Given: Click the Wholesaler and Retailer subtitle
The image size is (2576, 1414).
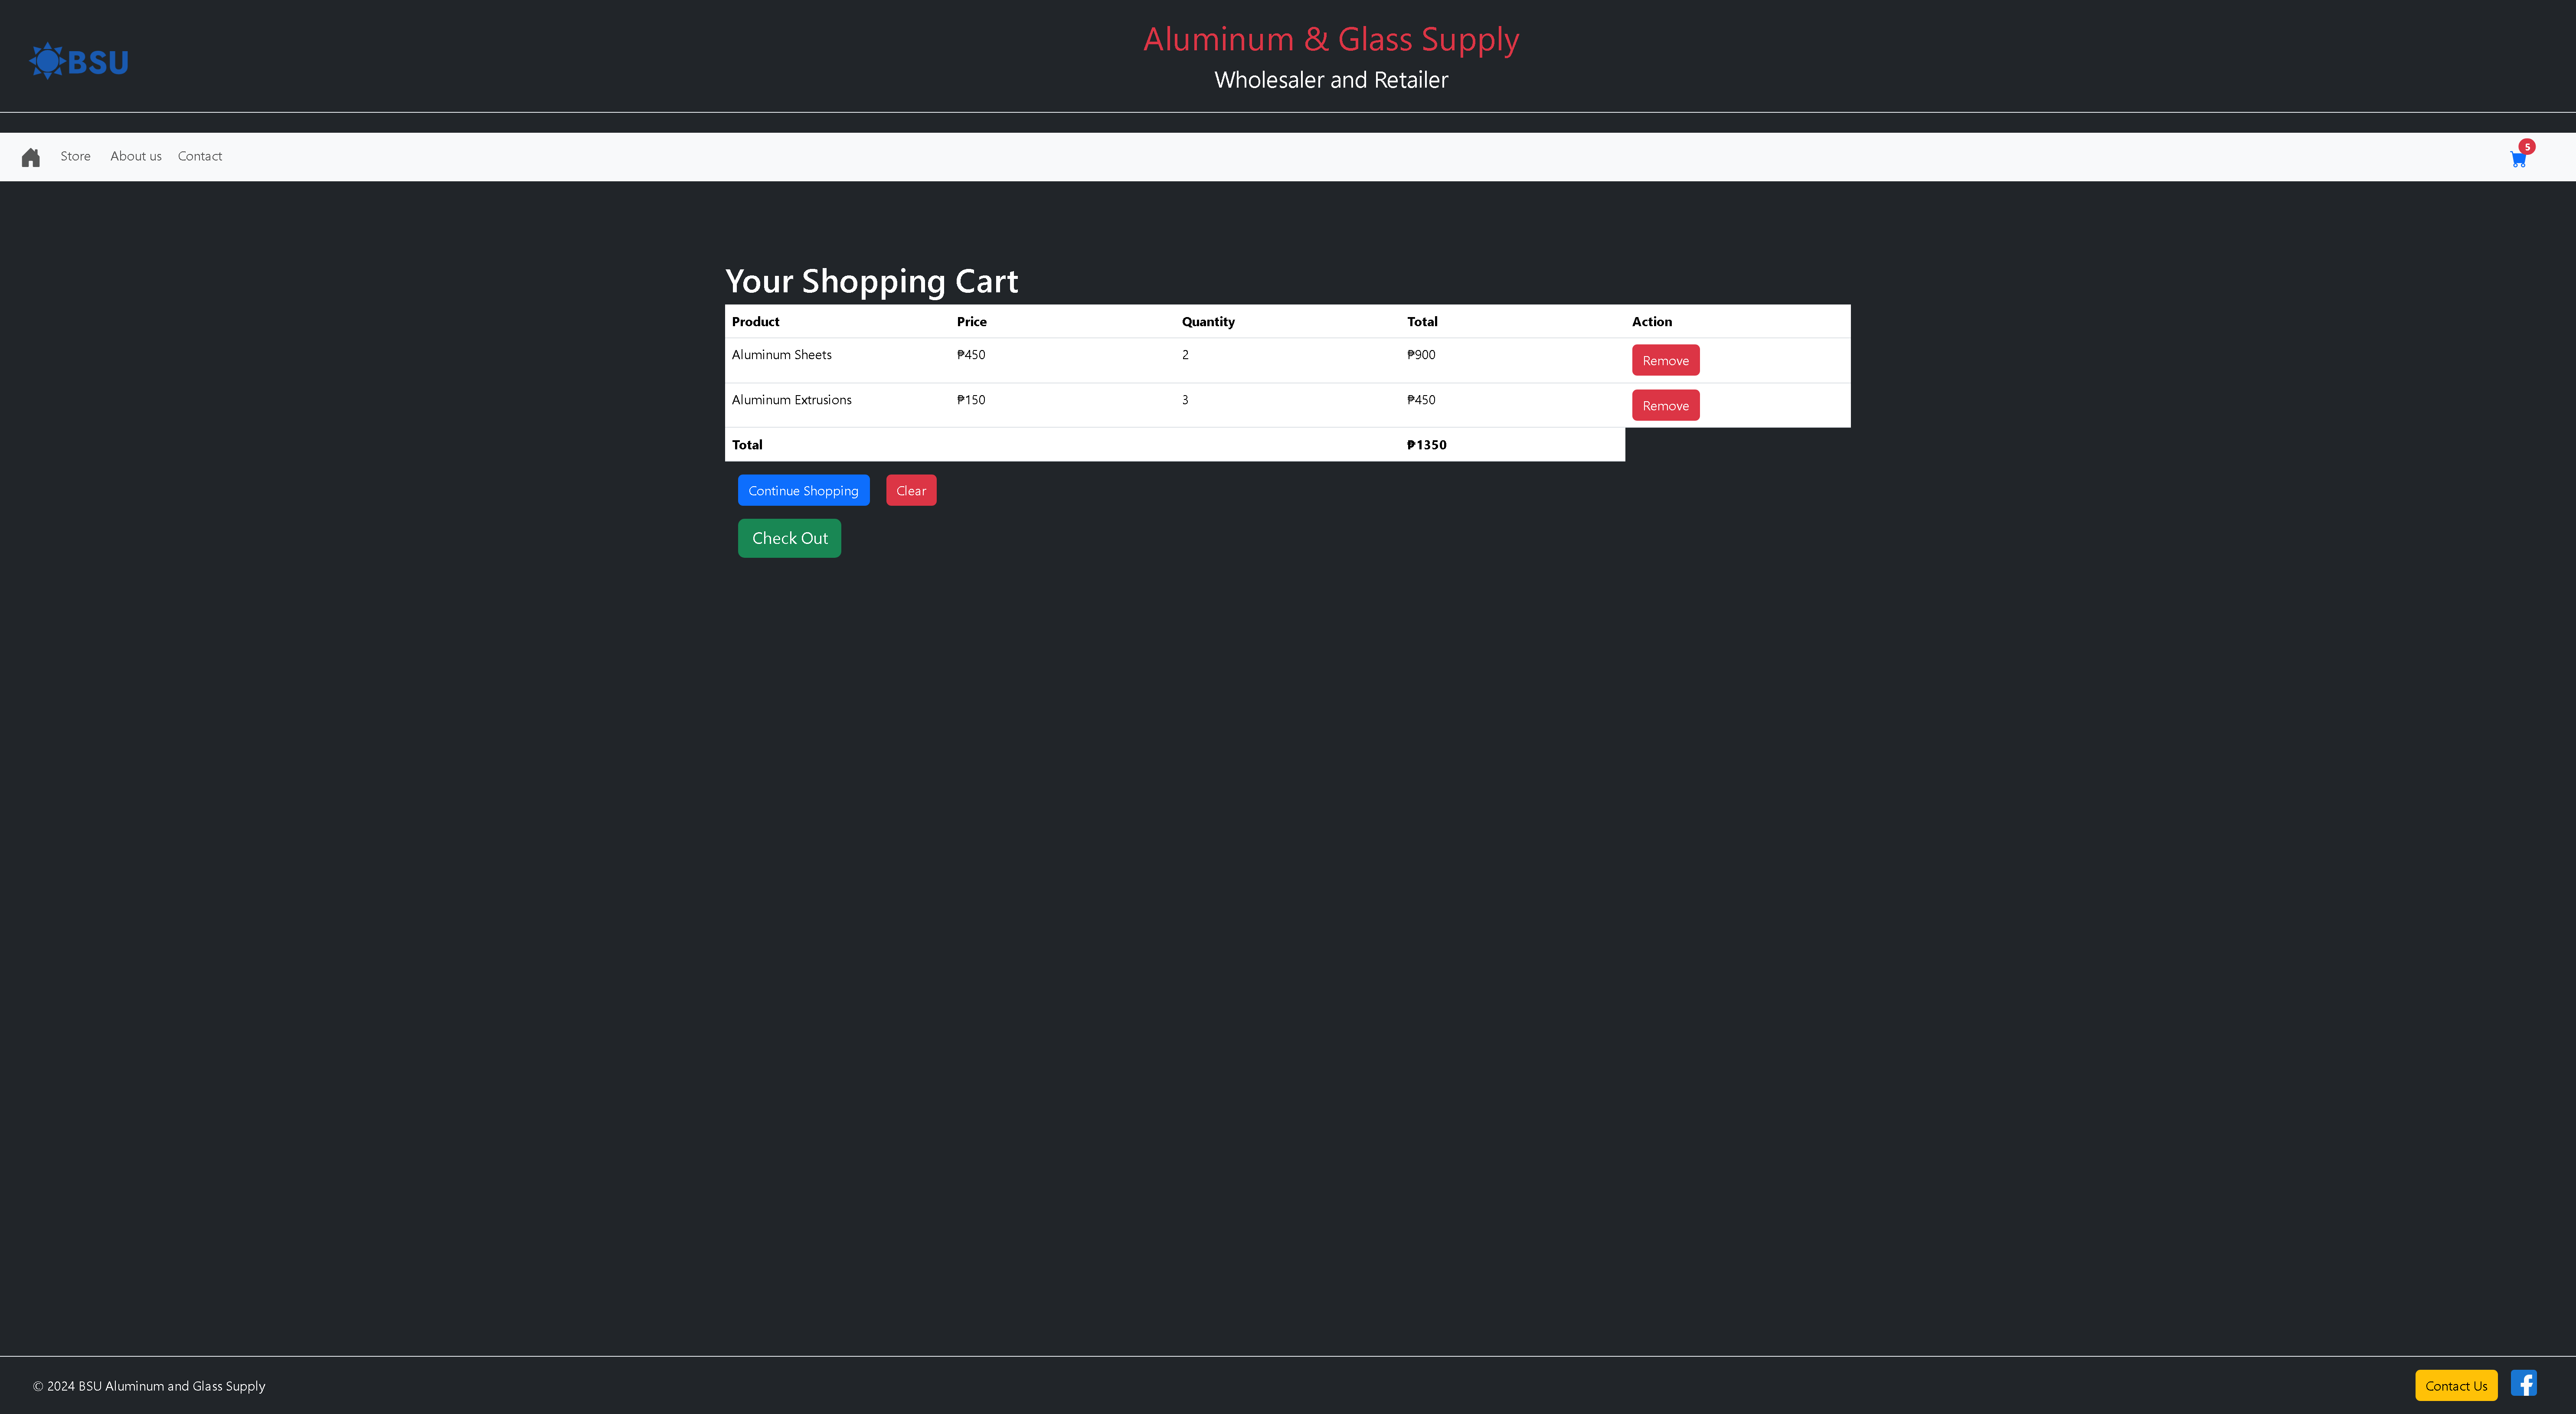Looking at the screenshot, I should 1331,80.
